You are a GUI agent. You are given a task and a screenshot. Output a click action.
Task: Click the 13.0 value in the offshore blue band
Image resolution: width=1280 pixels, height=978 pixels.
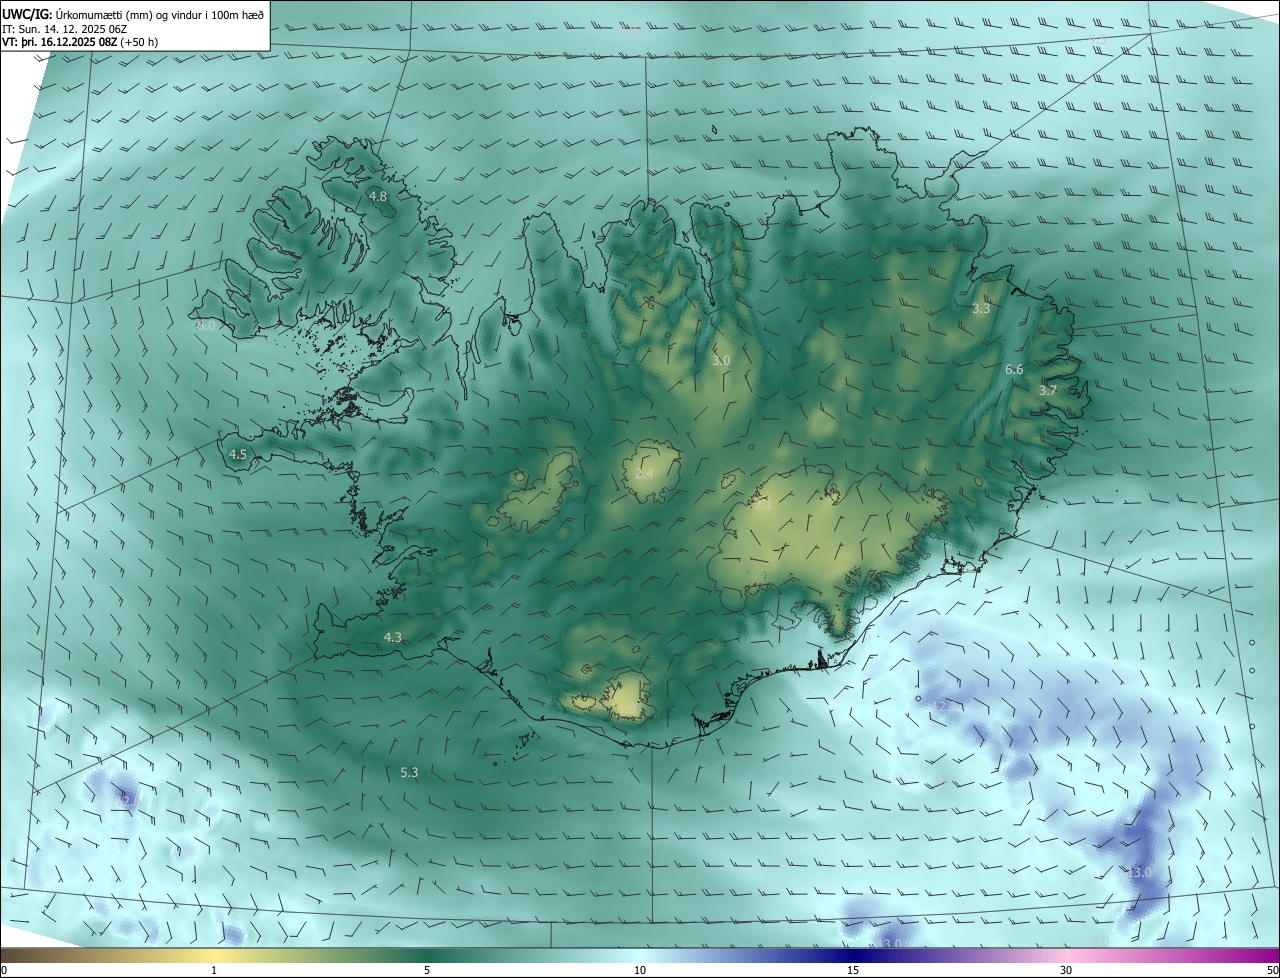click(1140, 873)
